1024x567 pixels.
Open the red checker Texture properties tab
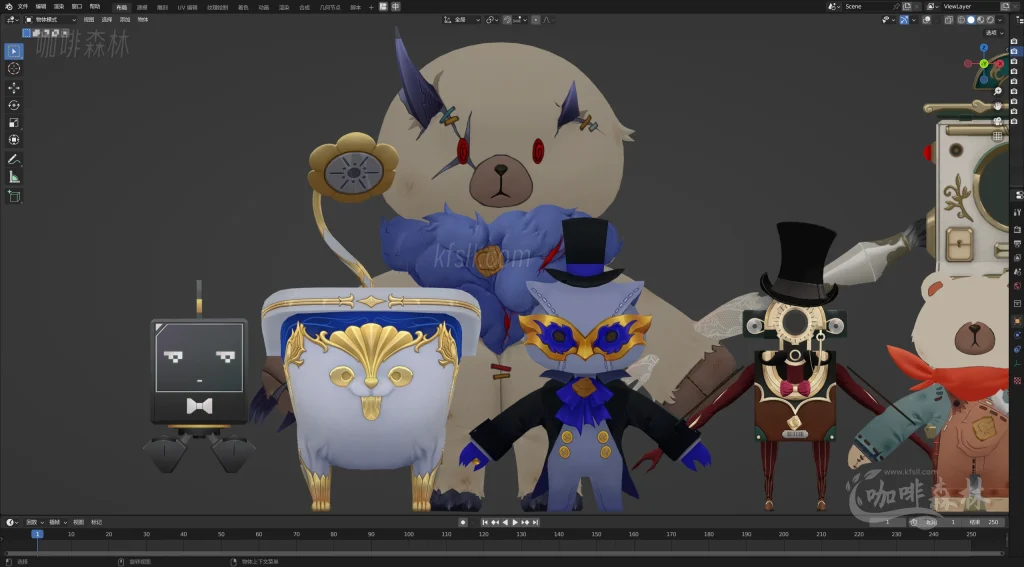pyautogui.click(x=1017, y=380)
